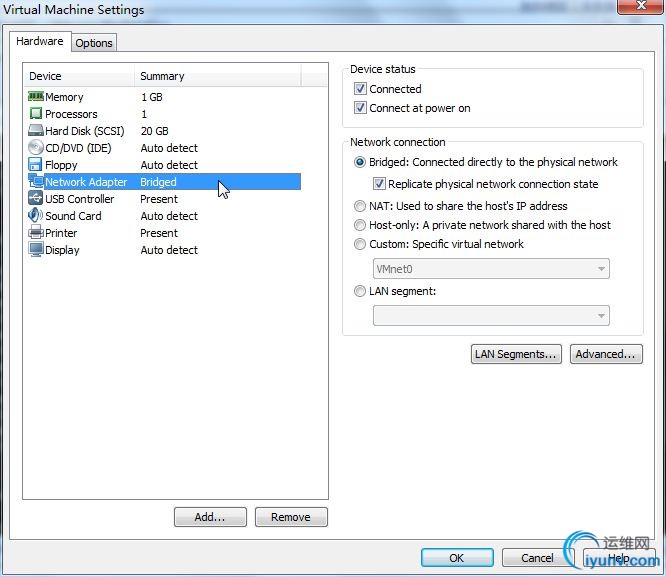Switch to the Hardware tab

40,41
